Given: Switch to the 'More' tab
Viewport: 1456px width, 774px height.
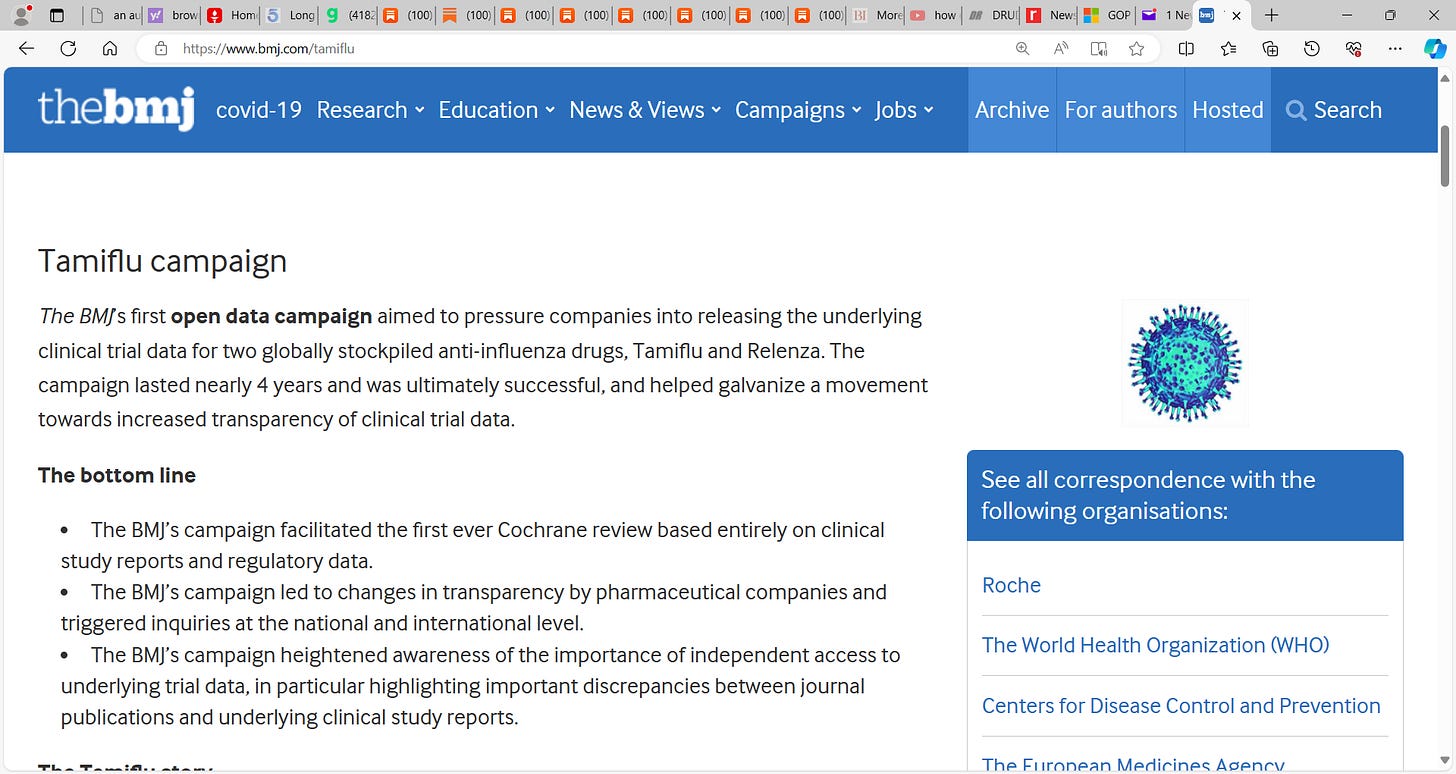Looking at the screenshot, I should coord(875,15).
